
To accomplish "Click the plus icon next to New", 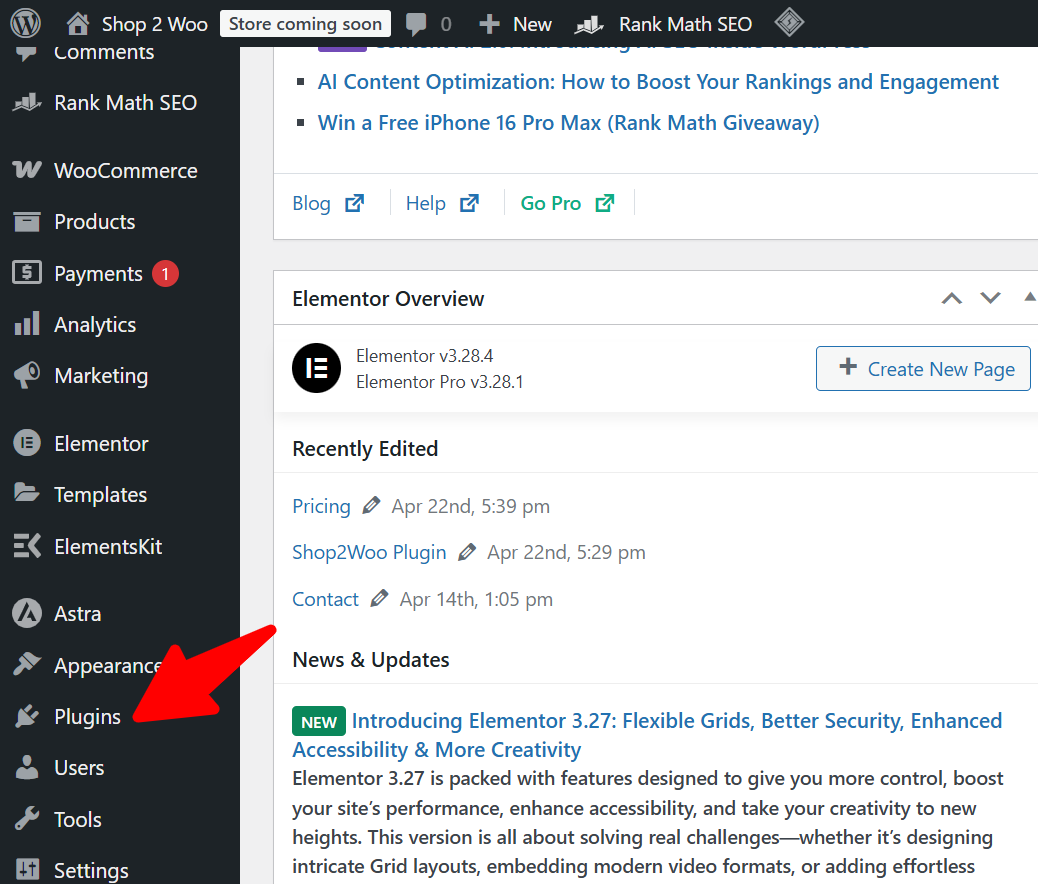I will 489,25.
